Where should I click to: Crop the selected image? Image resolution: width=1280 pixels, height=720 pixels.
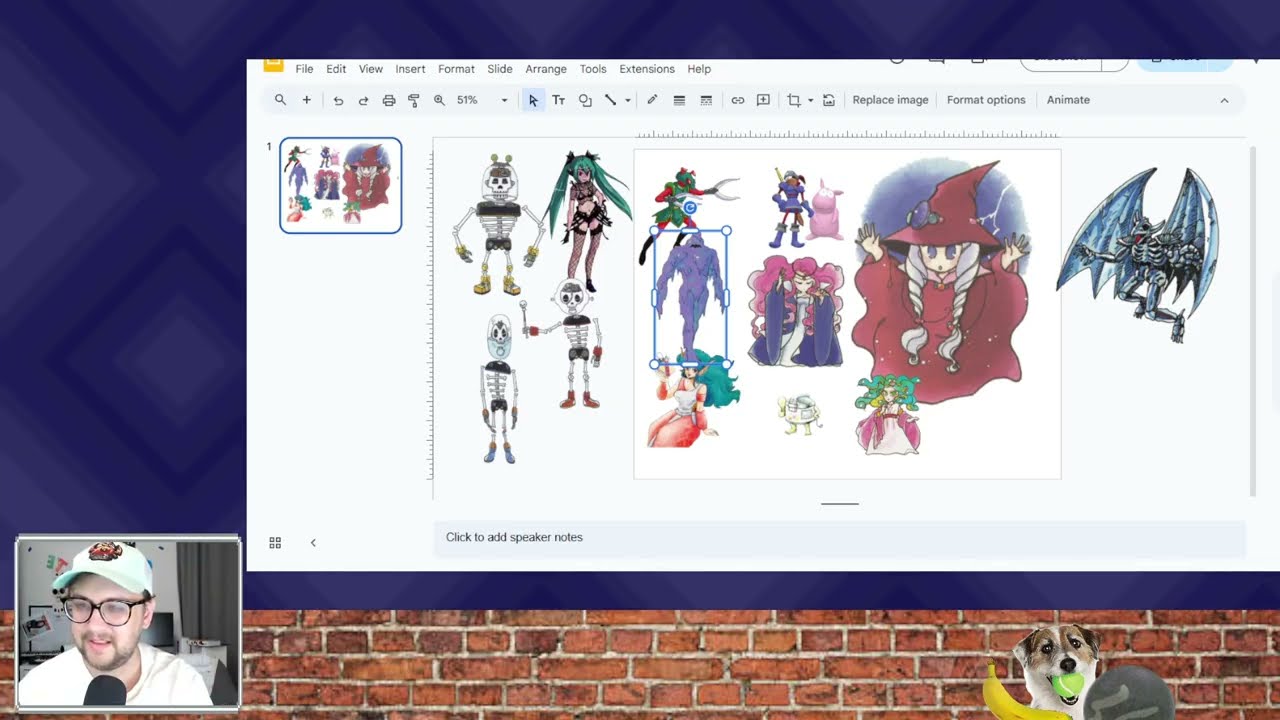coord(794,100)
